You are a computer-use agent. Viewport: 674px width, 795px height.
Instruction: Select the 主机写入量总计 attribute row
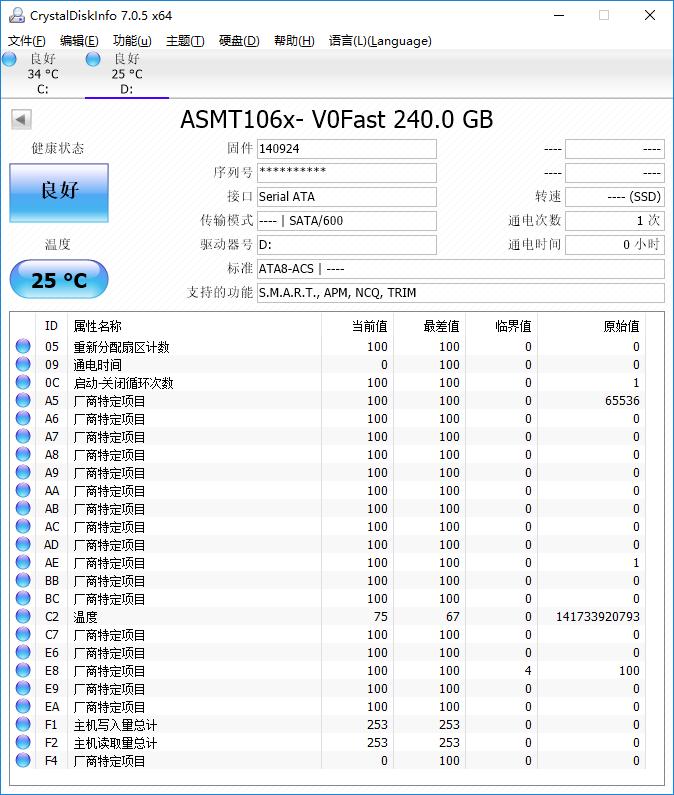(328, 725)
